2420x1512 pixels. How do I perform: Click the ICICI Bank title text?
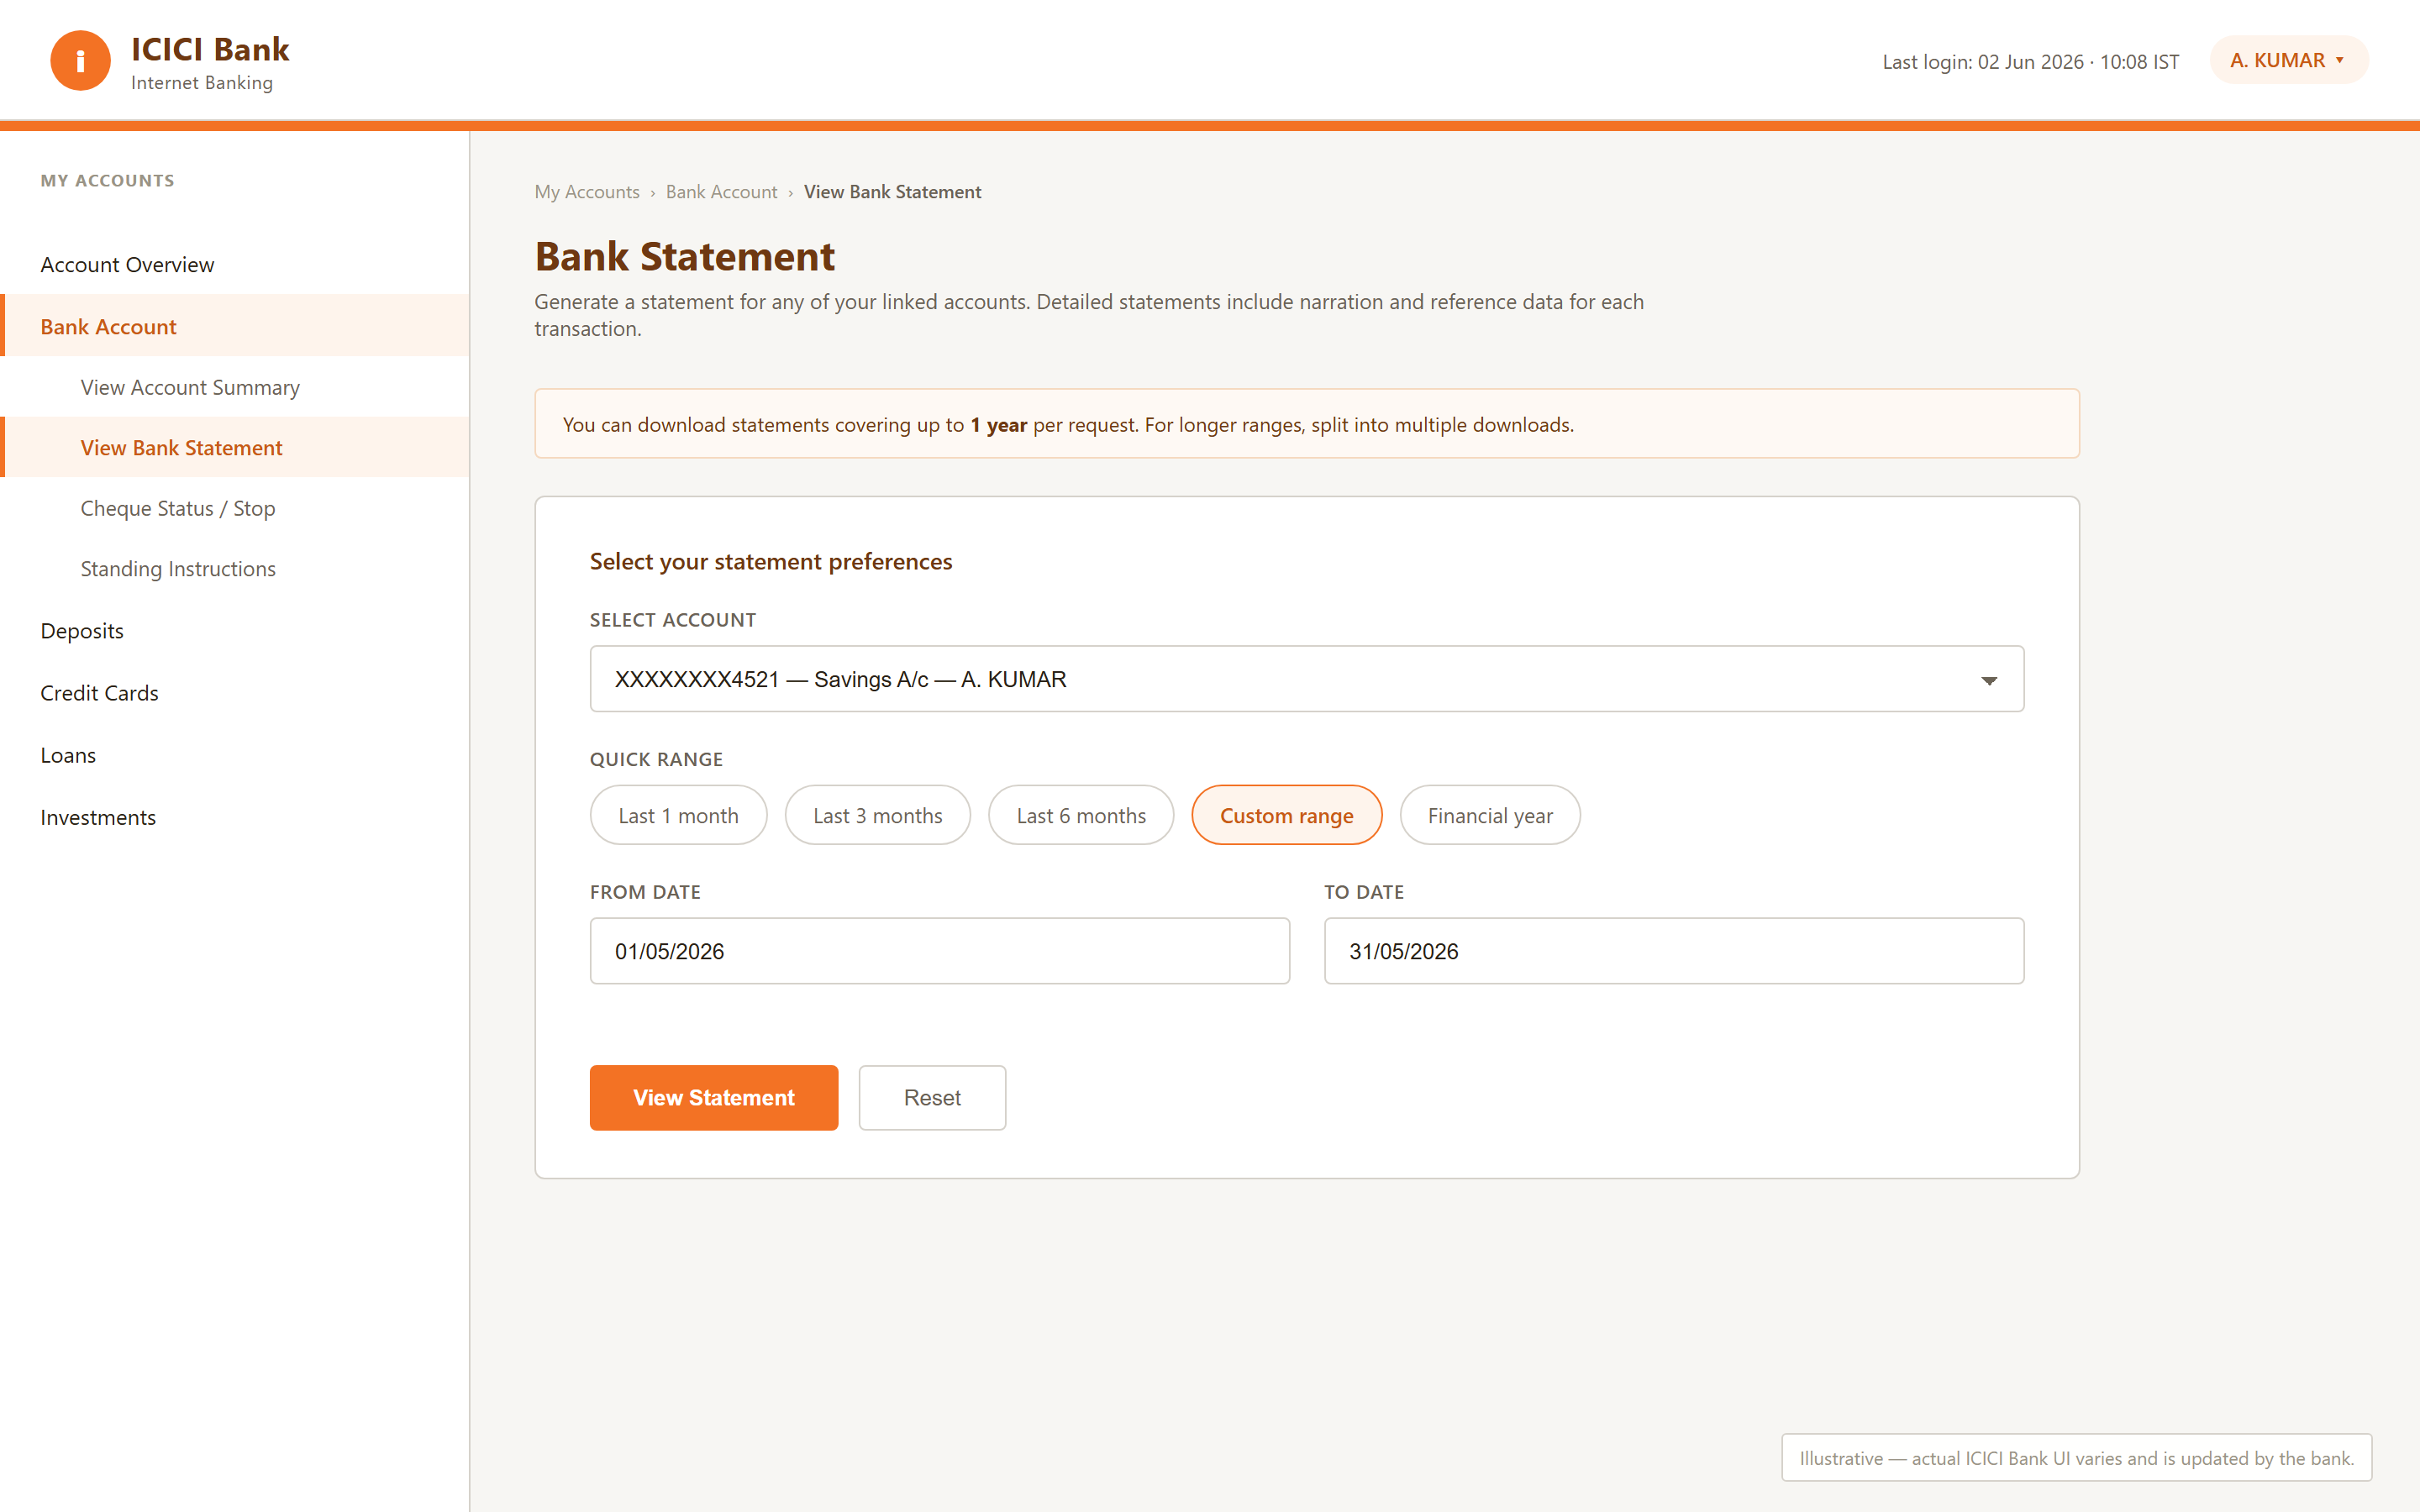(x=210, y=49)
